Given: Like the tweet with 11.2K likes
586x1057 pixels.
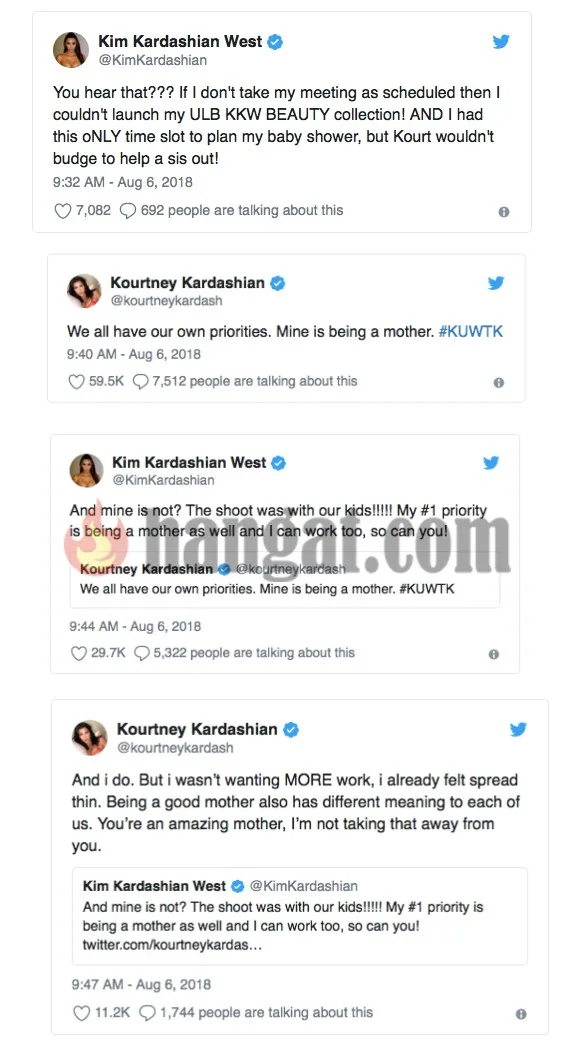Looking at the screenshot, I should point(81,1013).
